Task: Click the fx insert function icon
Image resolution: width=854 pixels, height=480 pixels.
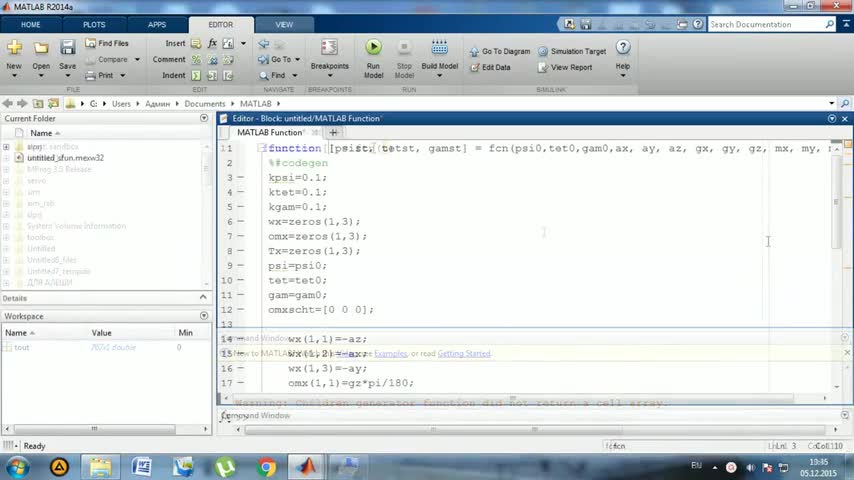Action: point(212,43)
